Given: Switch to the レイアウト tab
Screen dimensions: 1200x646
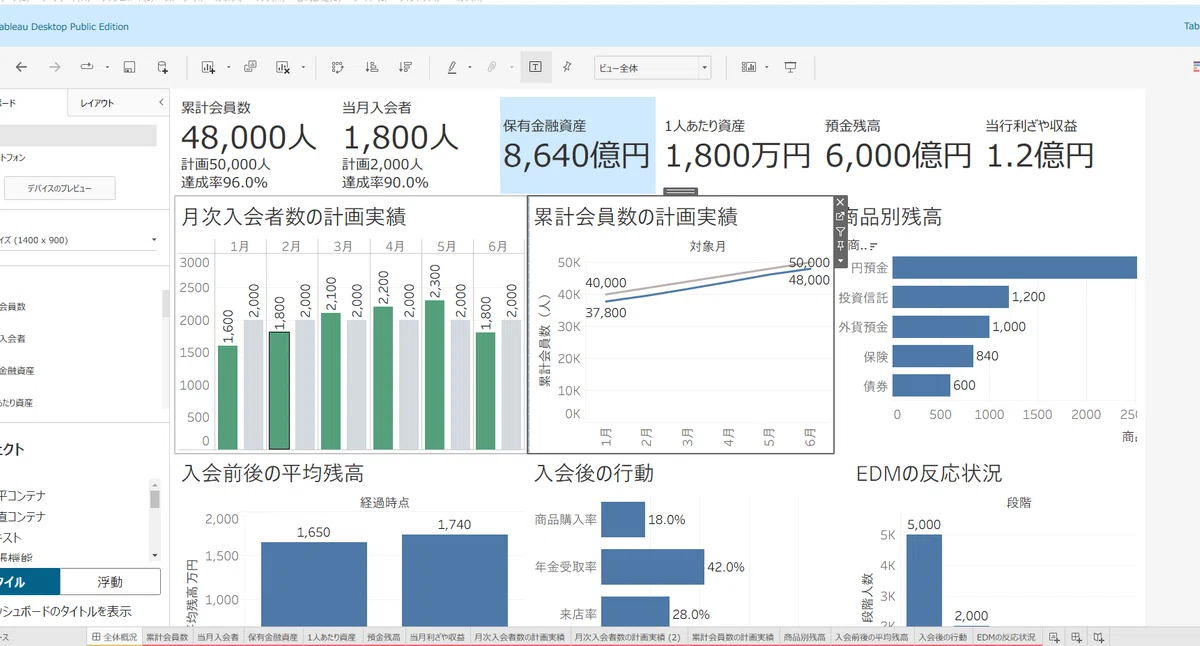Looking at the screenshot, I should click(x=97, y=103).
